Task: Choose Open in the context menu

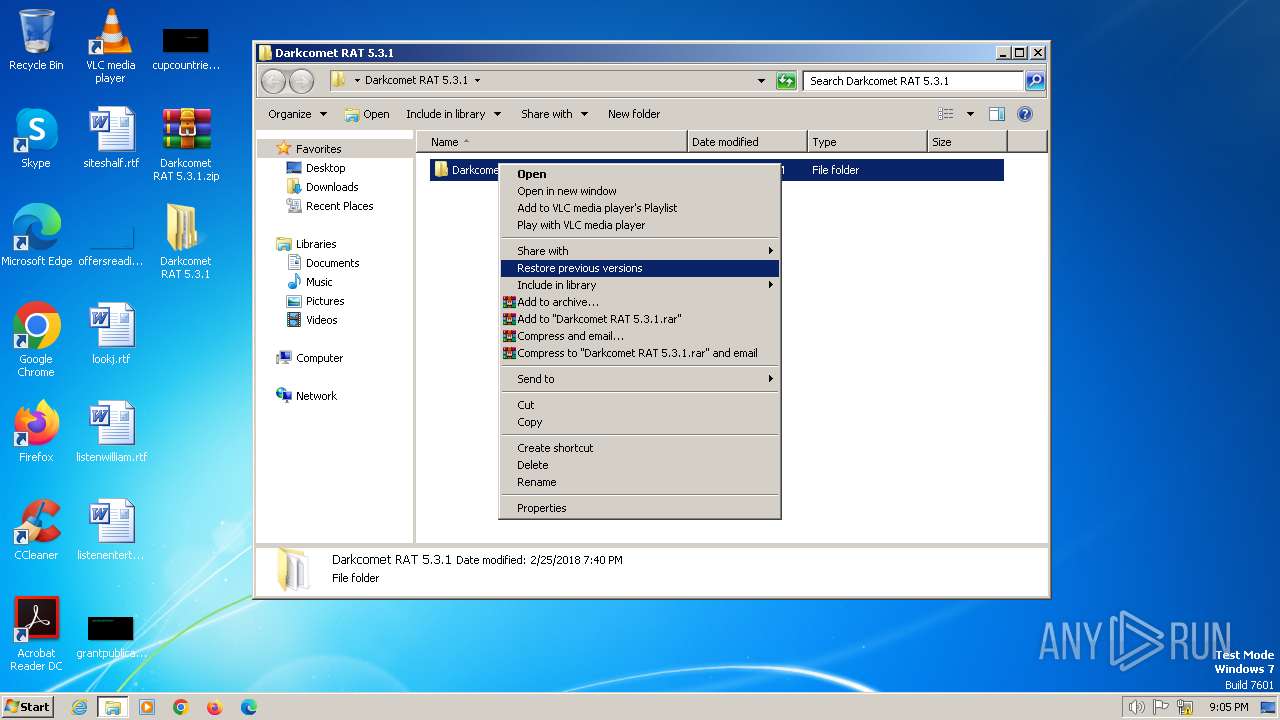Action: click(x=640, y=174)
